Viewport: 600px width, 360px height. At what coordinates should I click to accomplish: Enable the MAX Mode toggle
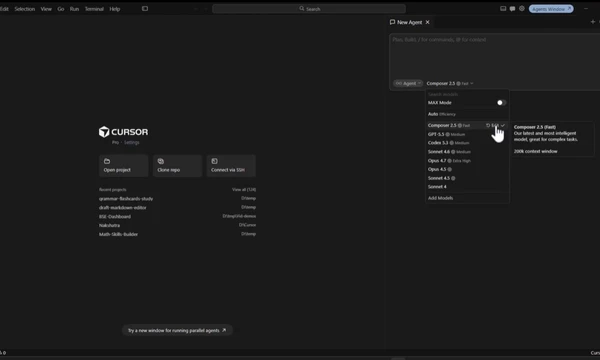501,103
